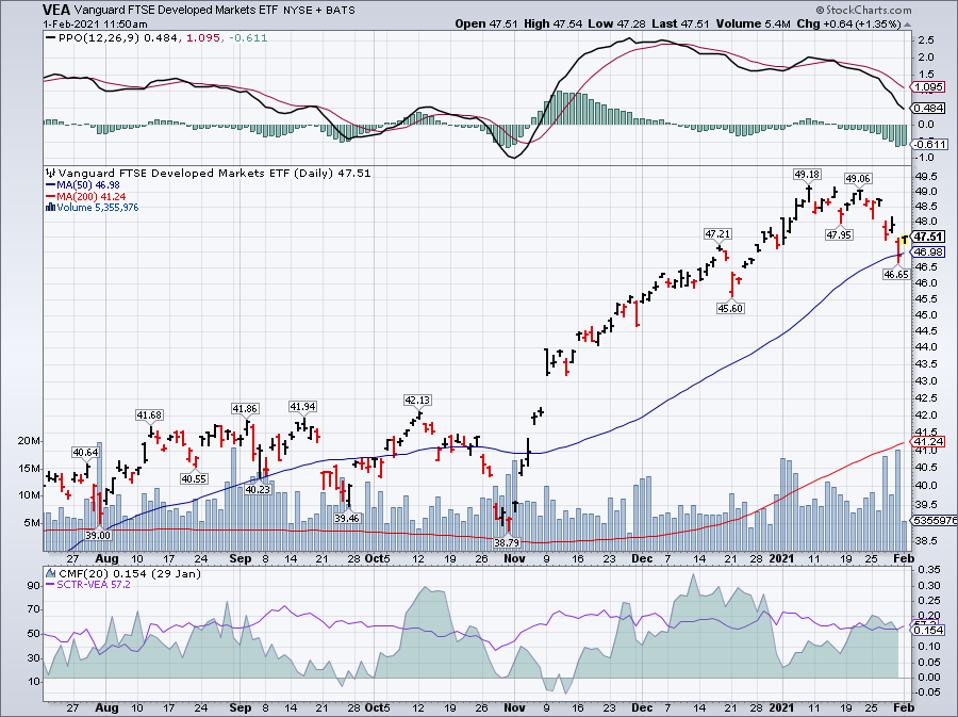The image size is (958, 717).
Task: Click the Volume 5,355,976 legend entry
Action: pos(93,208)
